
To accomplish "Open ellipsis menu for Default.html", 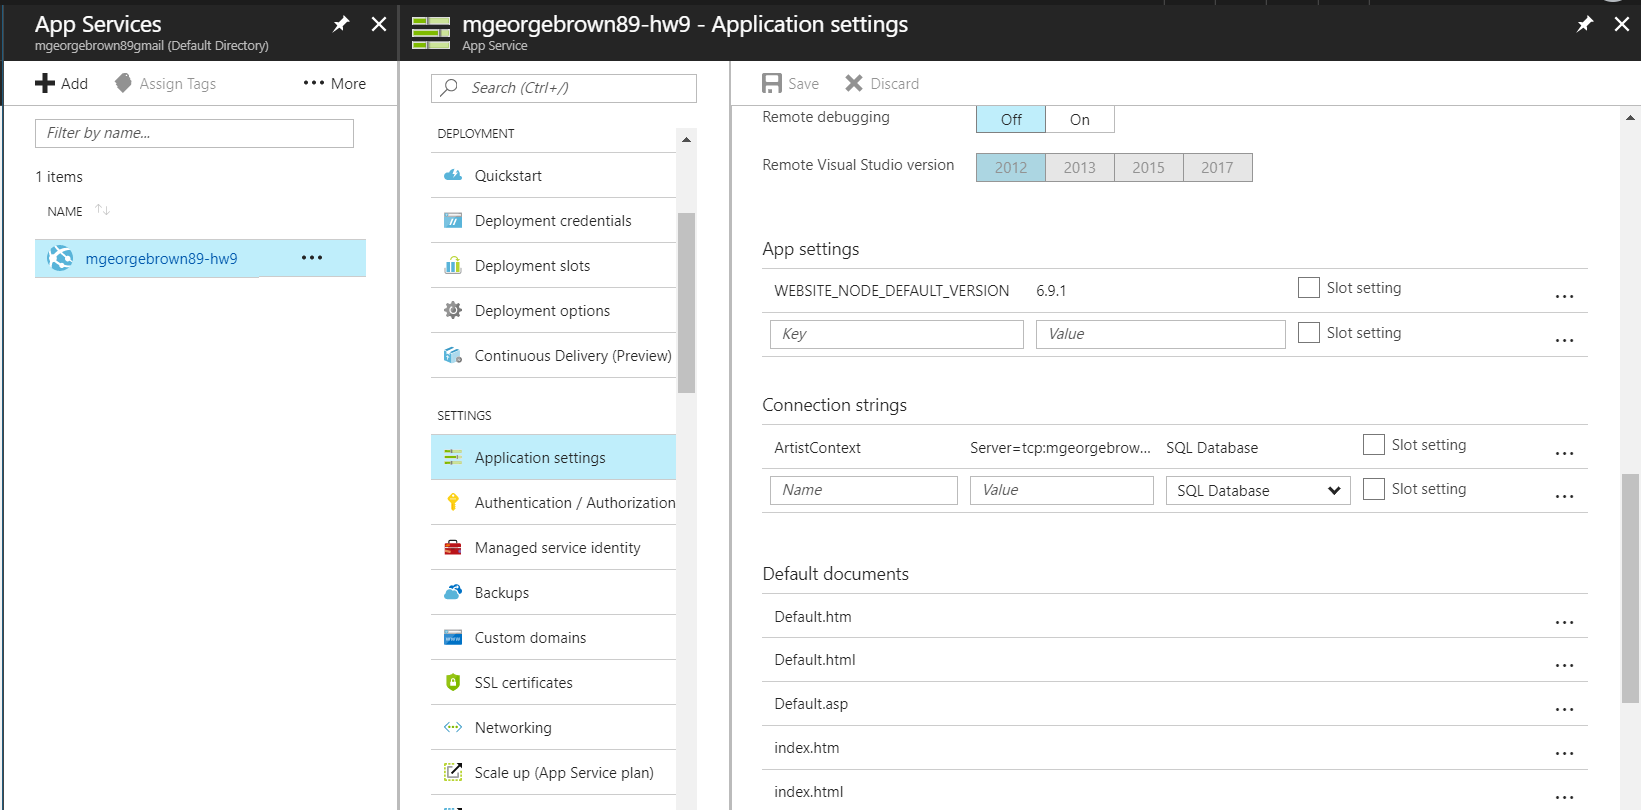I will pyautogui.click(x=1564, y=665).
